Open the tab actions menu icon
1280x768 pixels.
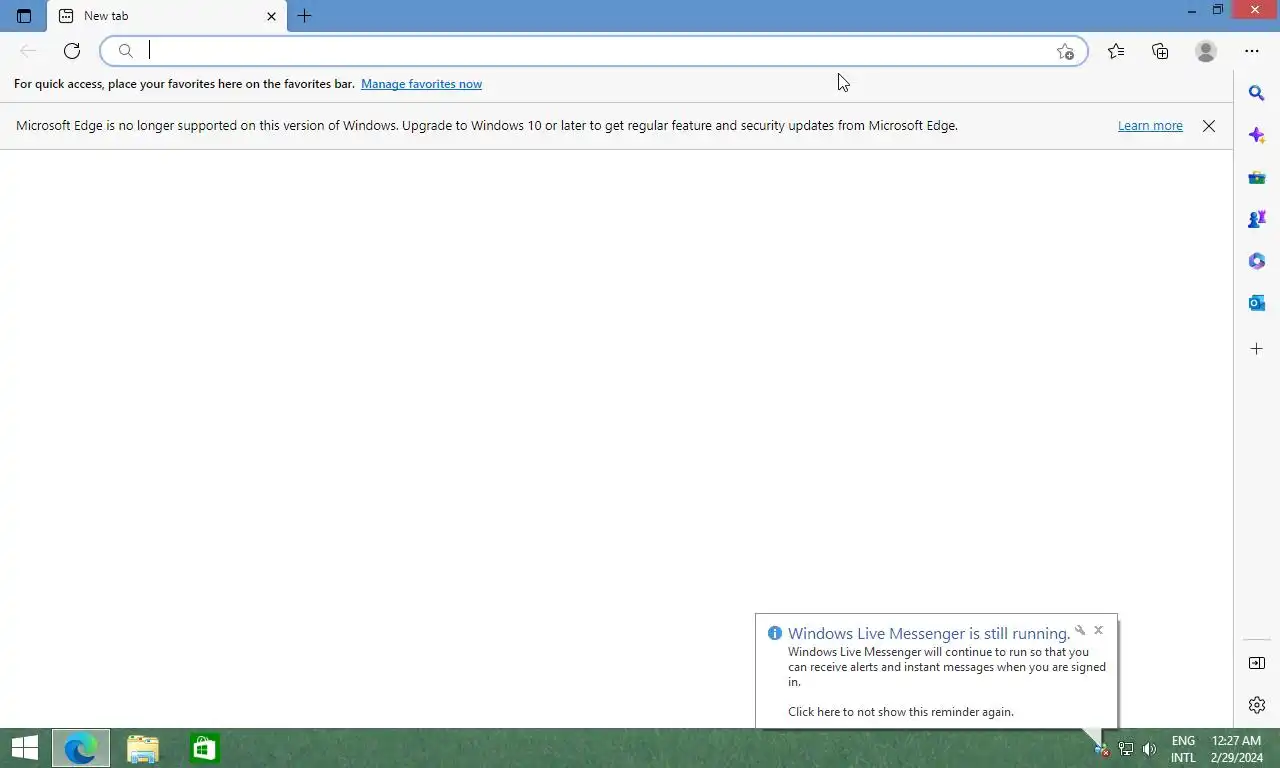(x=24, y=16)
